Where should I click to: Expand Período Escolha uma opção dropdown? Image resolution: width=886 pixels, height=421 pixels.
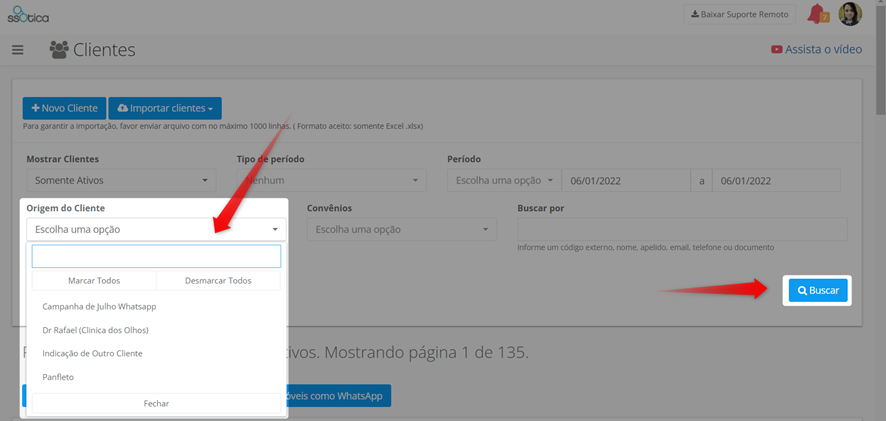504,181
